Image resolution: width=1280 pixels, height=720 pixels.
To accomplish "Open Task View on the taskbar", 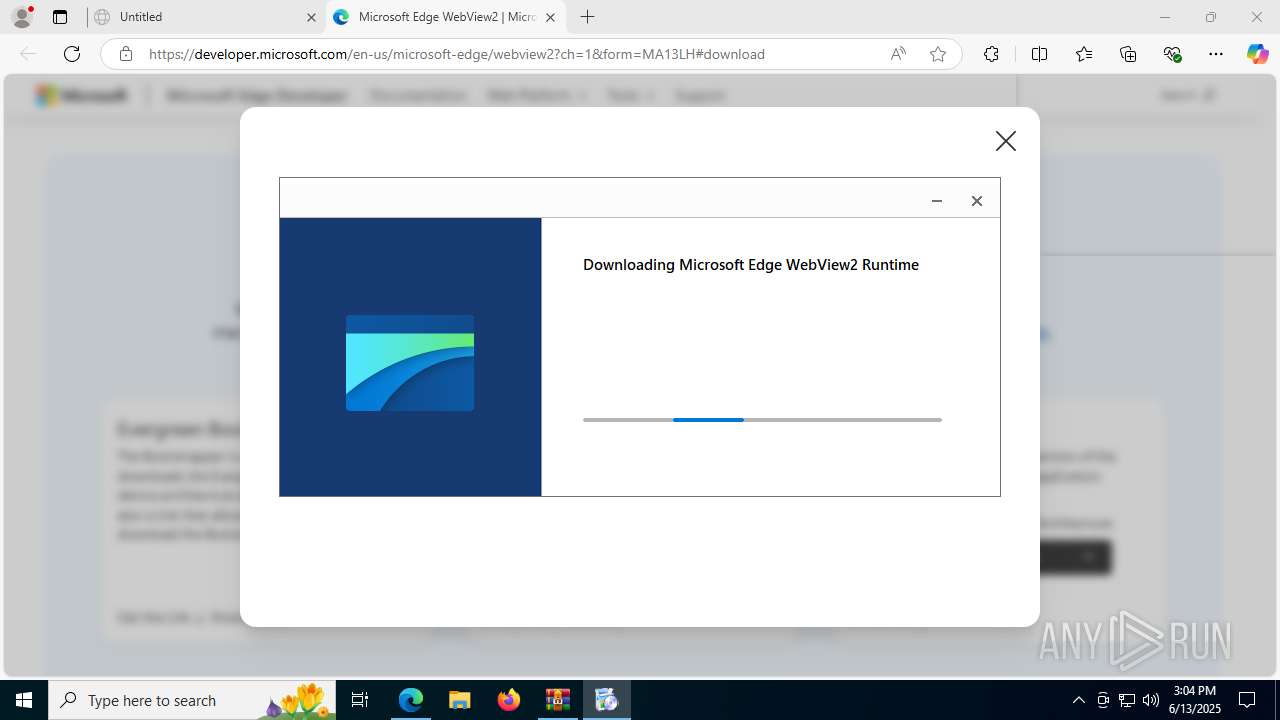I will [x=360, y=700].
